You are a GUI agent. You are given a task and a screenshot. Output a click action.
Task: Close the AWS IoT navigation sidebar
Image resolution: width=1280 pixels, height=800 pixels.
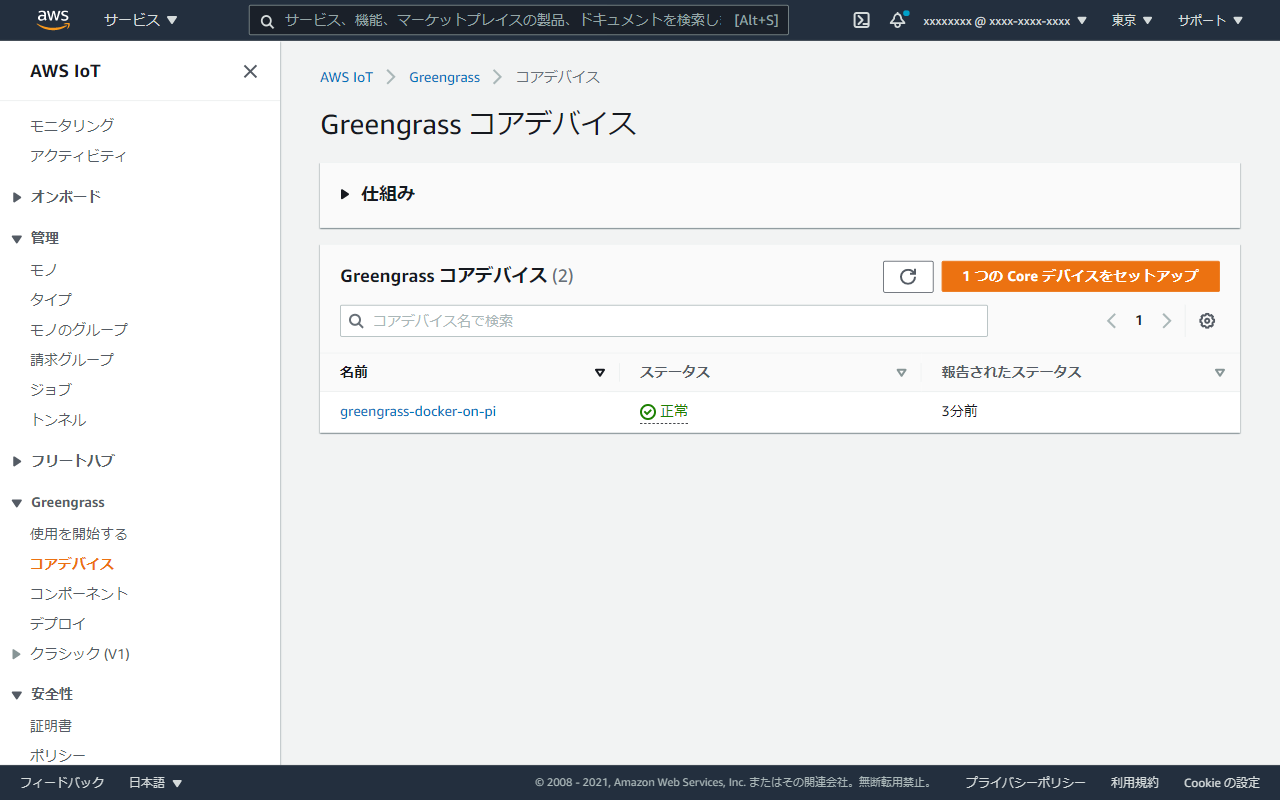[250, 71]
